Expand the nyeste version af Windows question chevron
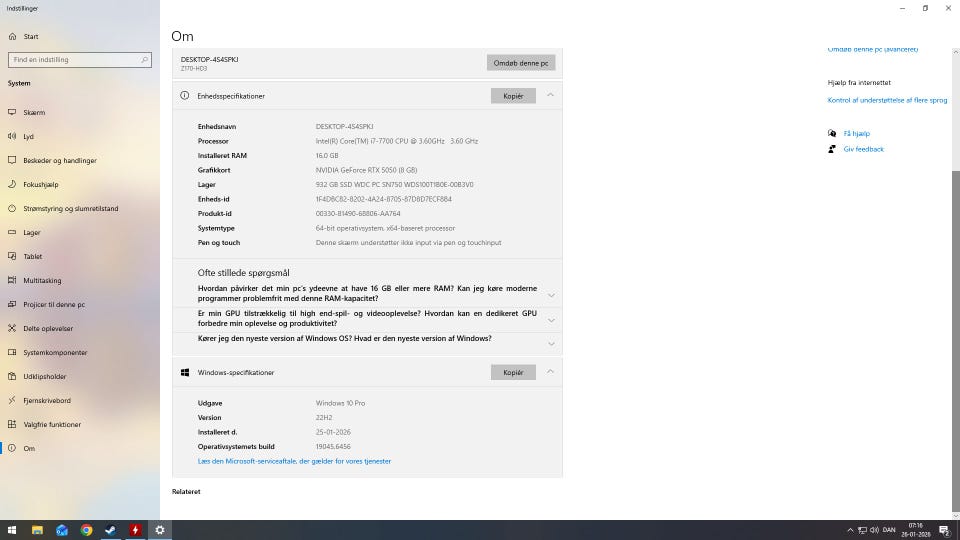 pyautogui.click(x=551, y=343)
